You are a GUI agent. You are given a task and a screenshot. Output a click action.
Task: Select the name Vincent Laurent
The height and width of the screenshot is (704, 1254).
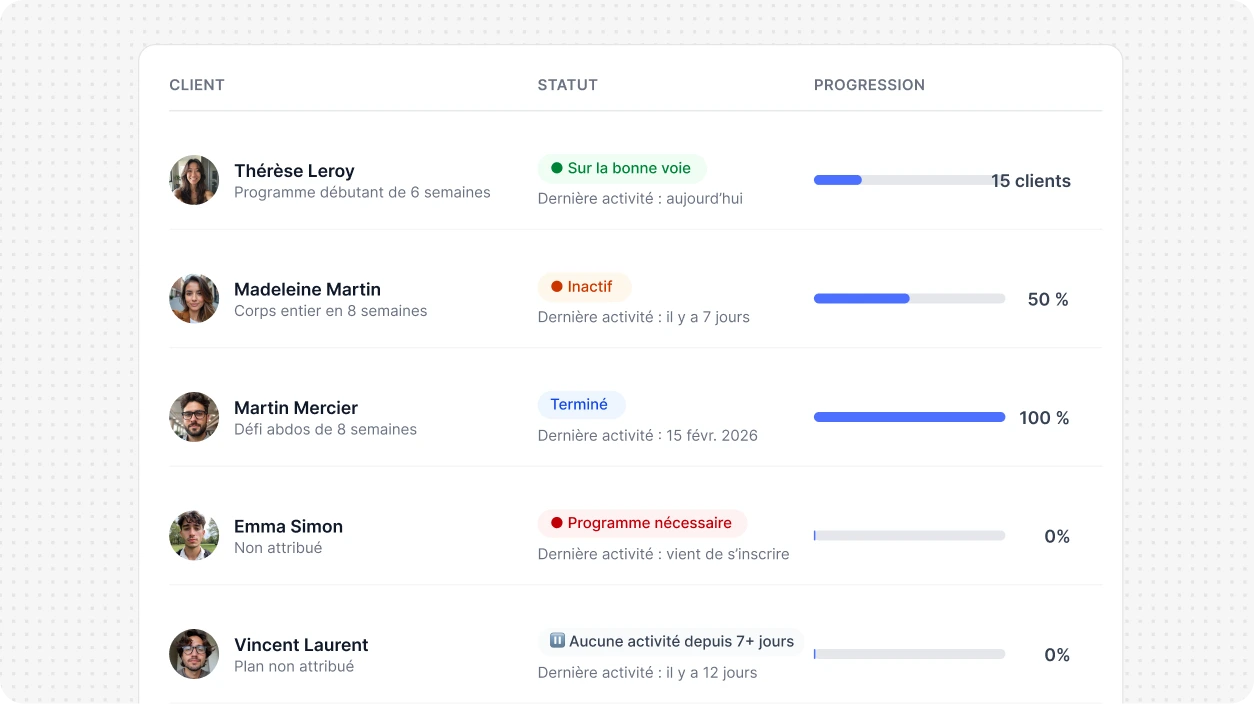tap(301, 645)
